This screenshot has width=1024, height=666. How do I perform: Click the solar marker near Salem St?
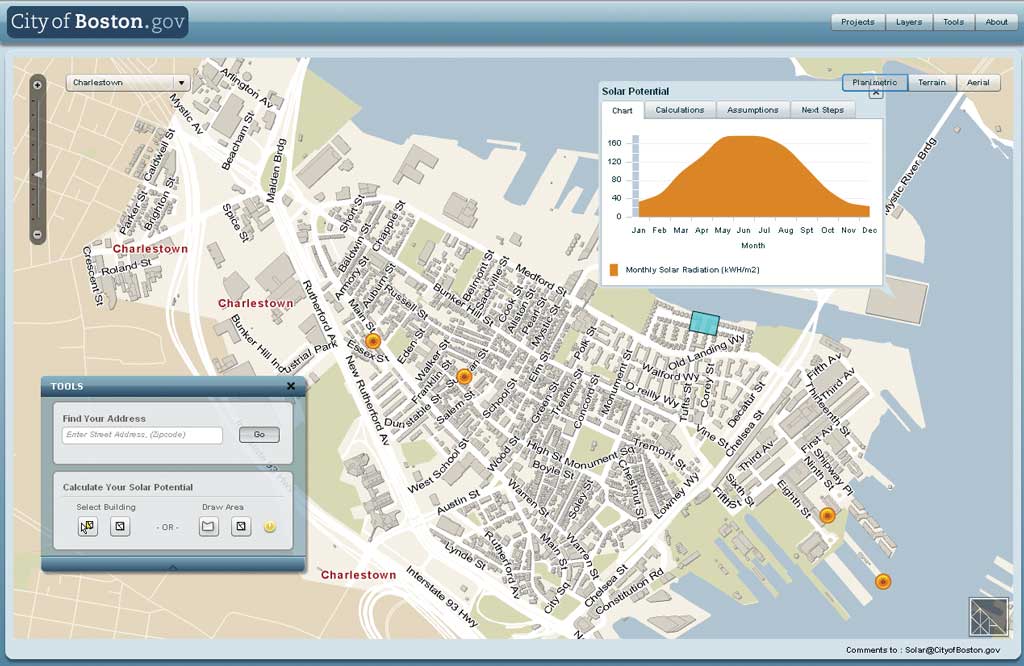coord(464,376)
